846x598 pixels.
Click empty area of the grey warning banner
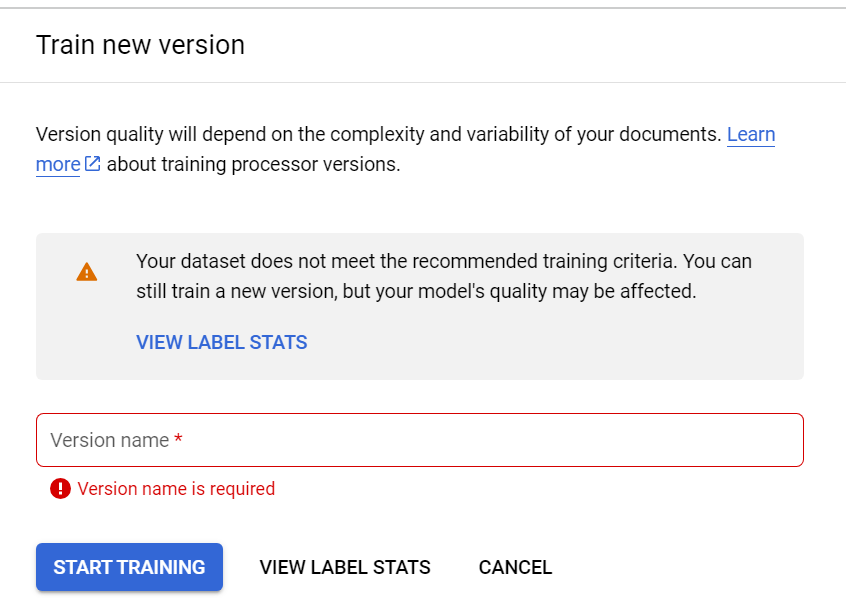click(x=600, y=345)
